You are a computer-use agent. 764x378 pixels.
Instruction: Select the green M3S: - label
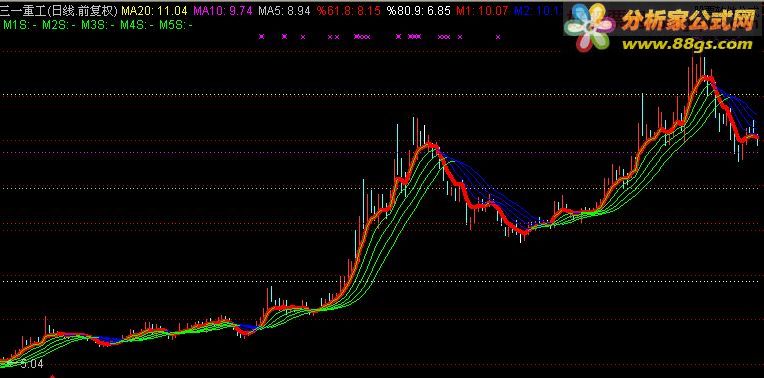click(97, 25)
